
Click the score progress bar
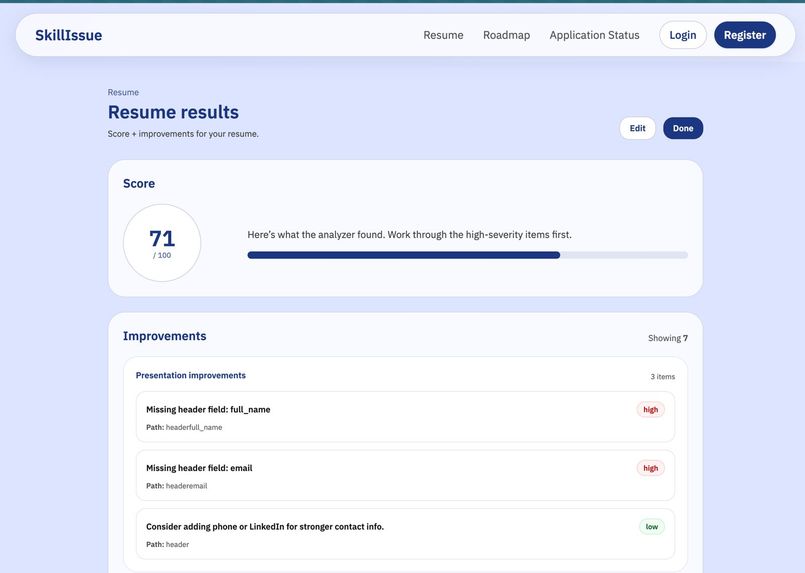click(x=467, y=255)
